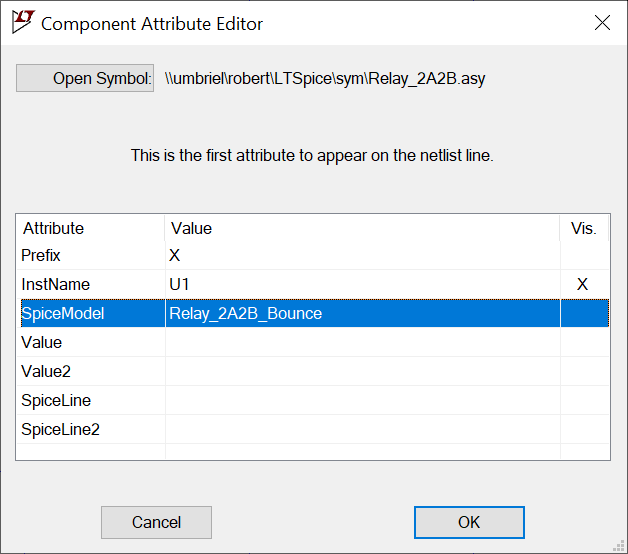Toggle visibility cell for SpiceModel row
628x554 pixels.
583,314
